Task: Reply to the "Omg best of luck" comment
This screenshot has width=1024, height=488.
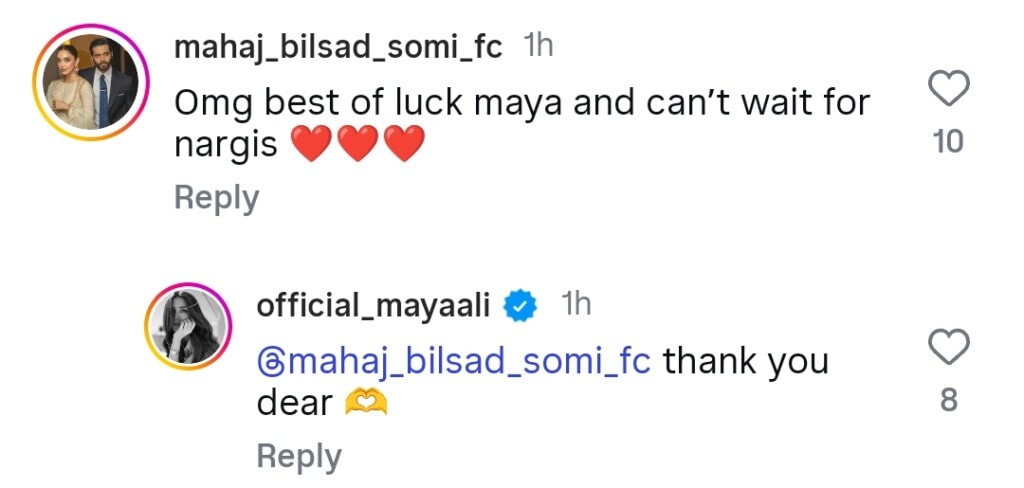Action: tap(216, 198)
